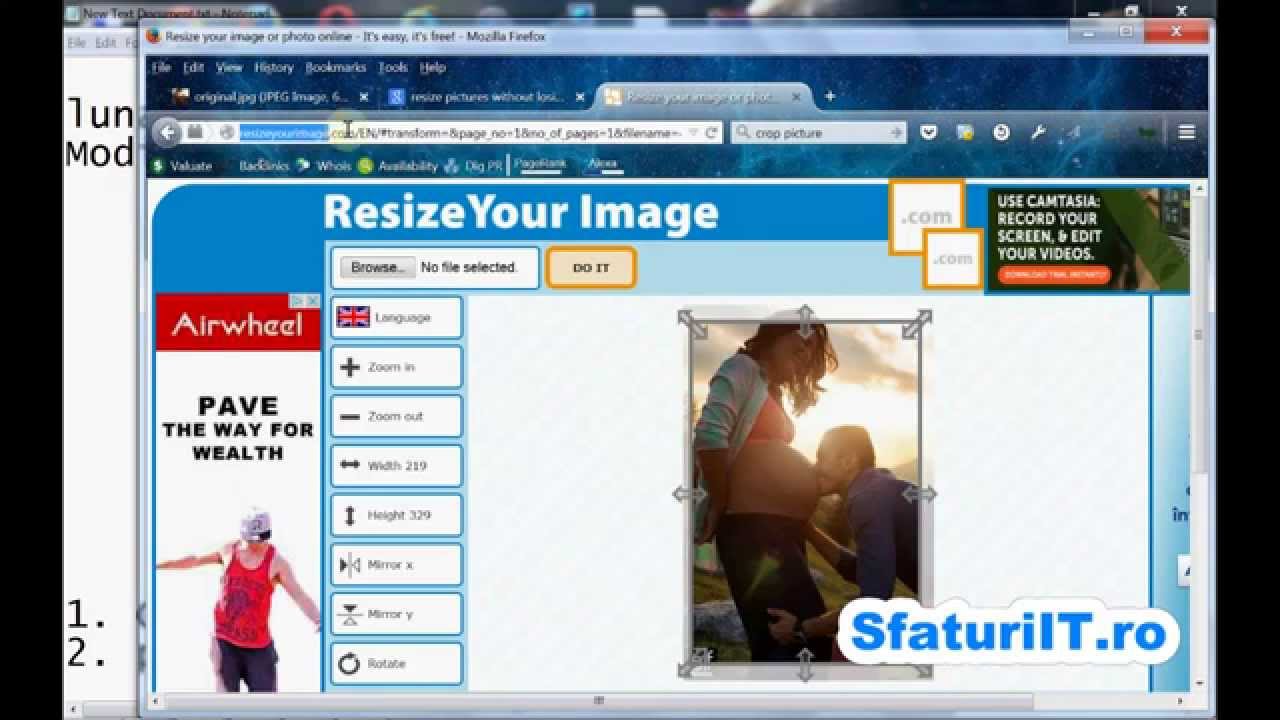
Task: Click the Browse... file button
Action: click(377, 267)
